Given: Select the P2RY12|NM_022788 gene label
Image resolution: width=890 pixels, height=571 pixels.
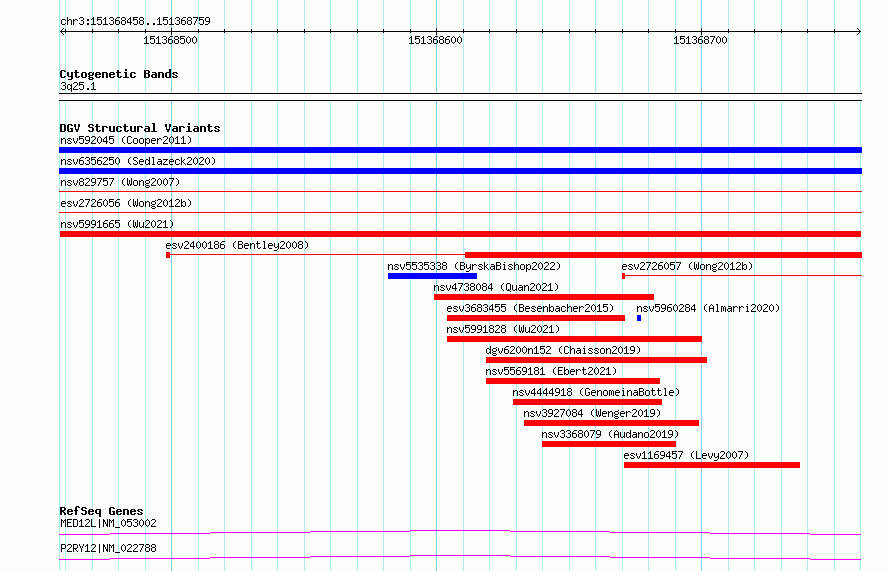Looking at the screenshot, I should (108, 548).
